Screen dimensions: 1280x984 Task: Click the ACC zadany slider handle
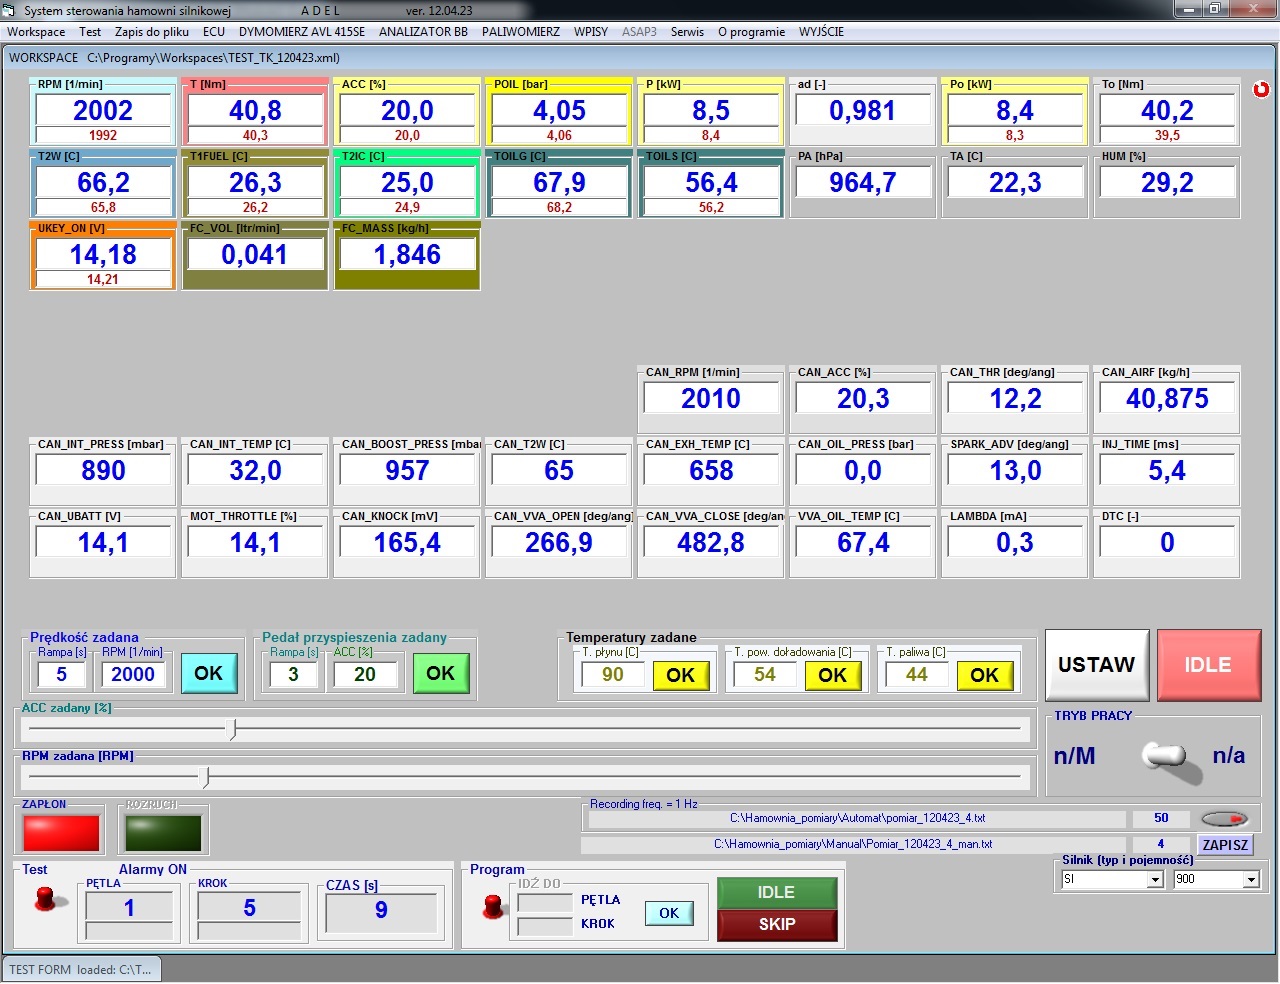[x=233, y=730]
